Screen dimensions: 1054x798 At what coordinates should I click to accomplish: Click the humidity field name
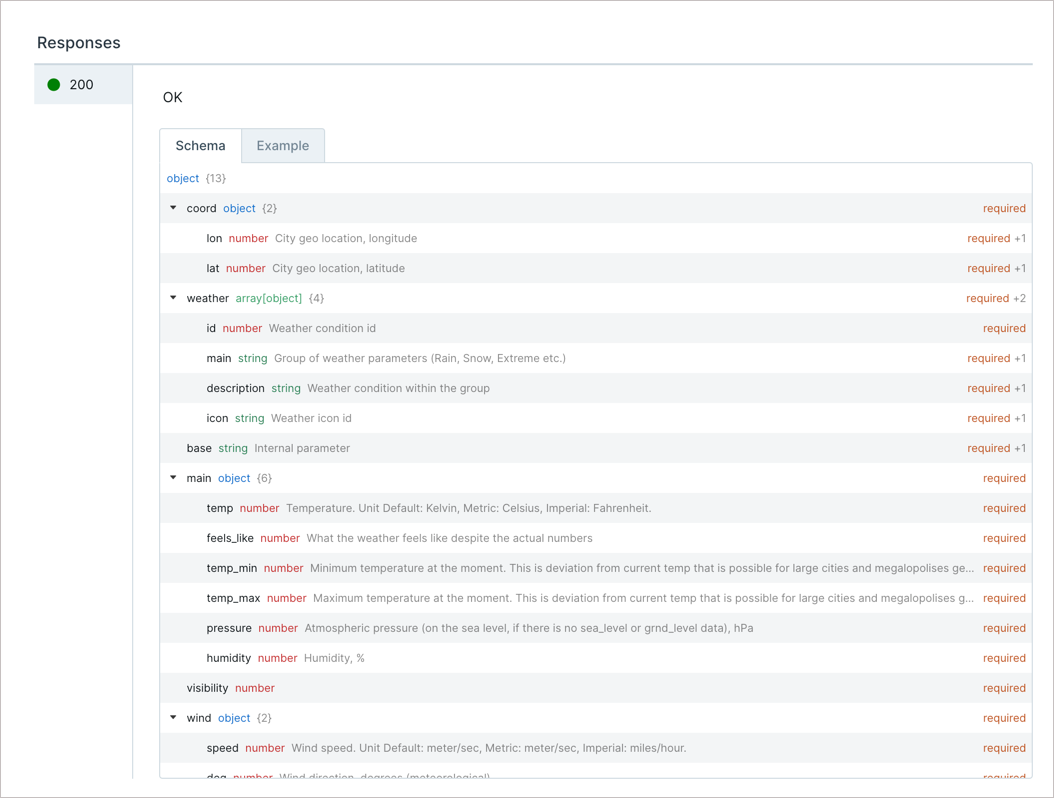click(229, 658)
